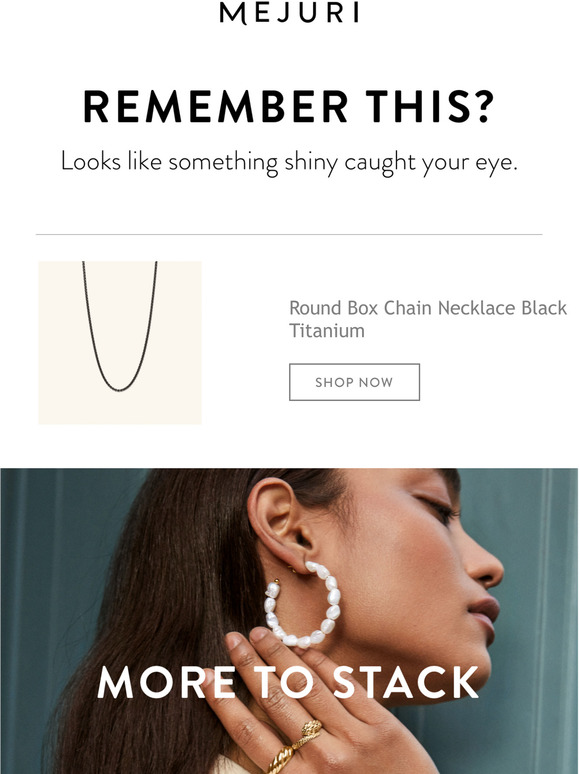Click the Mejuri logo at the top
580x774 pixels.
pyautogui.click(x=289, y=12)
